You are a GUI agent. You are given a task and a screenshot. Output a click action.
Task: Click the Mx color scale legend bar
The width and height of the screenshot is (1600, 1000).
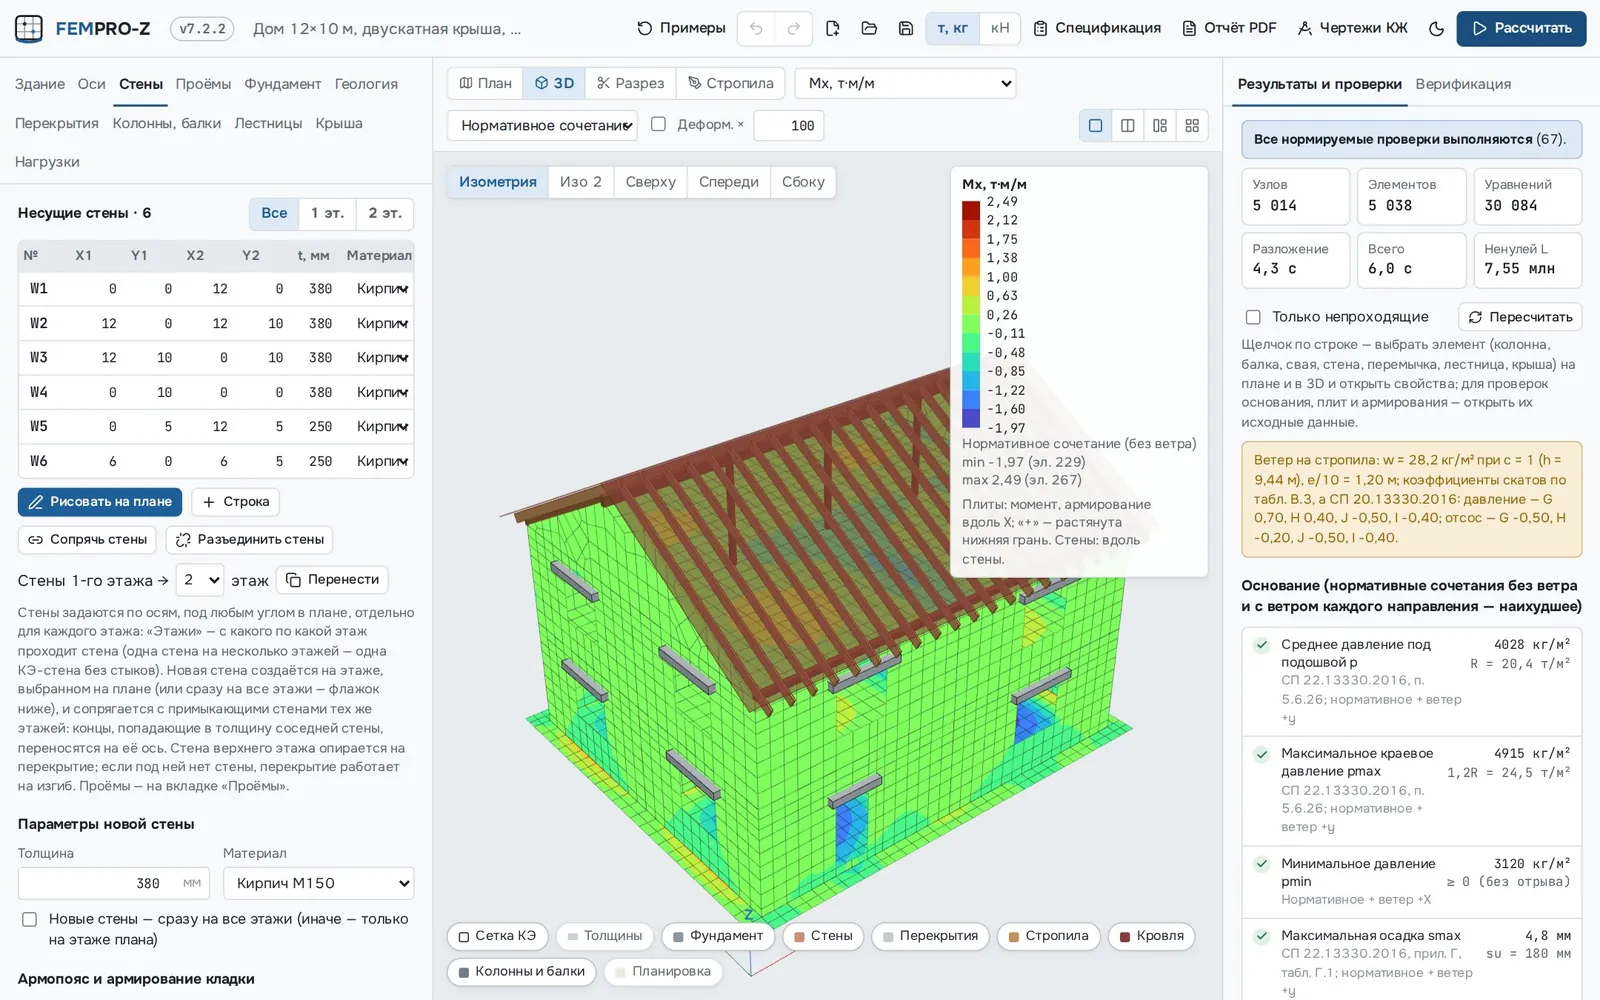[971, 315]
